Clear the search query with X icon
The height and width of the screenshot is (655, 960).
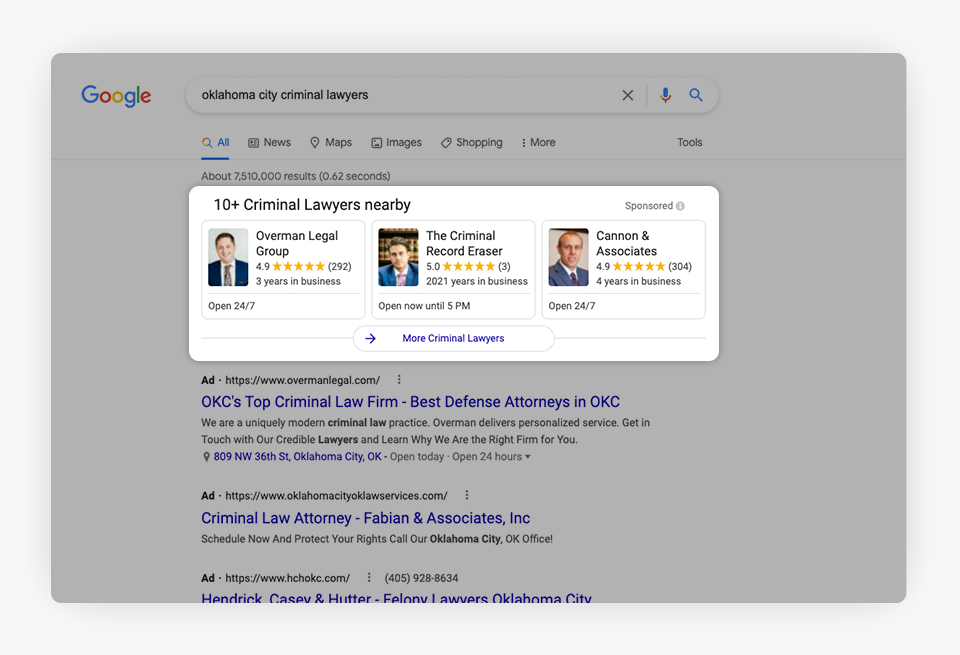(x=628, y=96)
